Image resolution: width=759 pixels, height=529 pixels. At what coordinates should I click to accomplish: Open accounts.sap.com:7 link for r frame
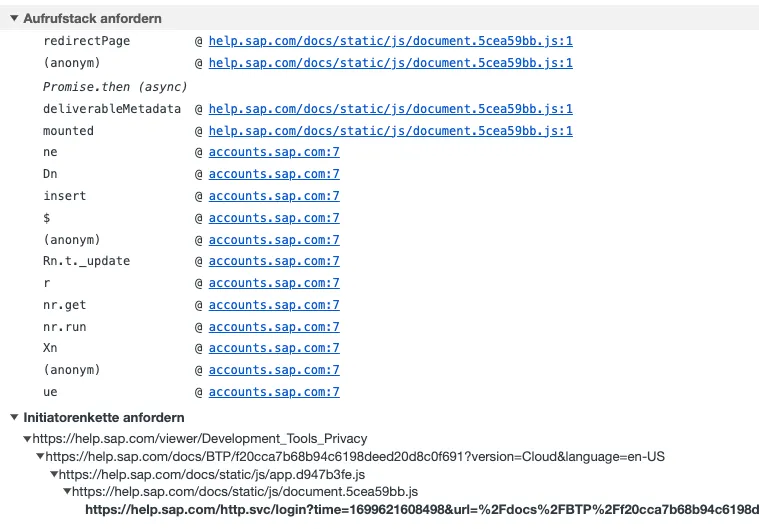click(x=274, y=283)
